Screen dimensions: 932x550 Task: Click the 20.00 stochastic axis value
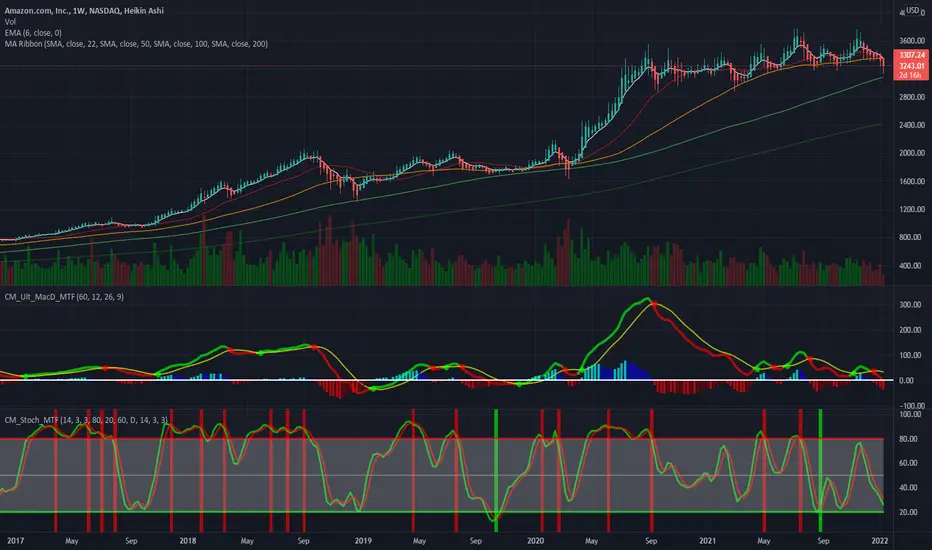coord(908,512)
